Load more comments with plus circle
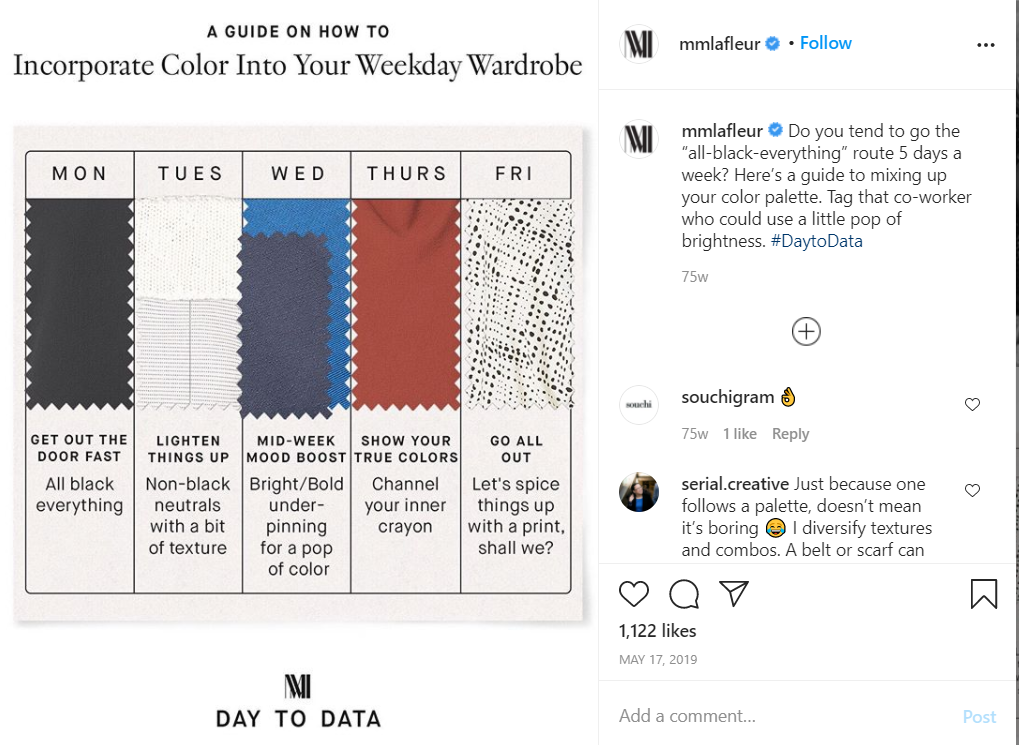The width and height of the screenshot is (1019, 745). point(806,332)
